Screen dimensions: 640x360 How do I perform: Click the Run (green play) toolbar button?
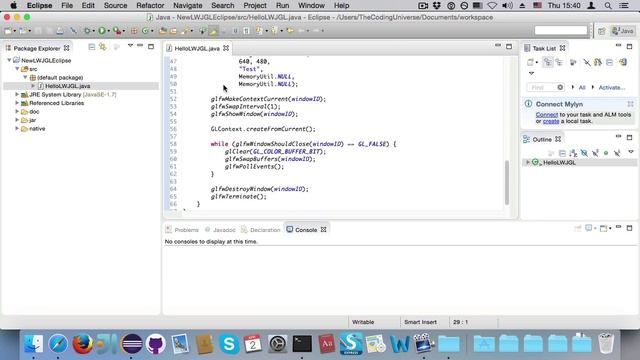coord(102,31)
